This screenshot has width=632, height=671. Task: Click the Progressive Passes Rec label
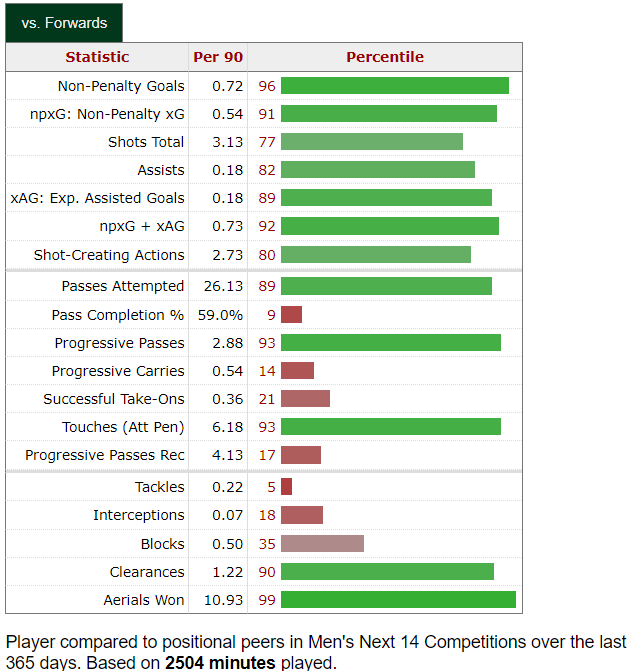[105, 455]
